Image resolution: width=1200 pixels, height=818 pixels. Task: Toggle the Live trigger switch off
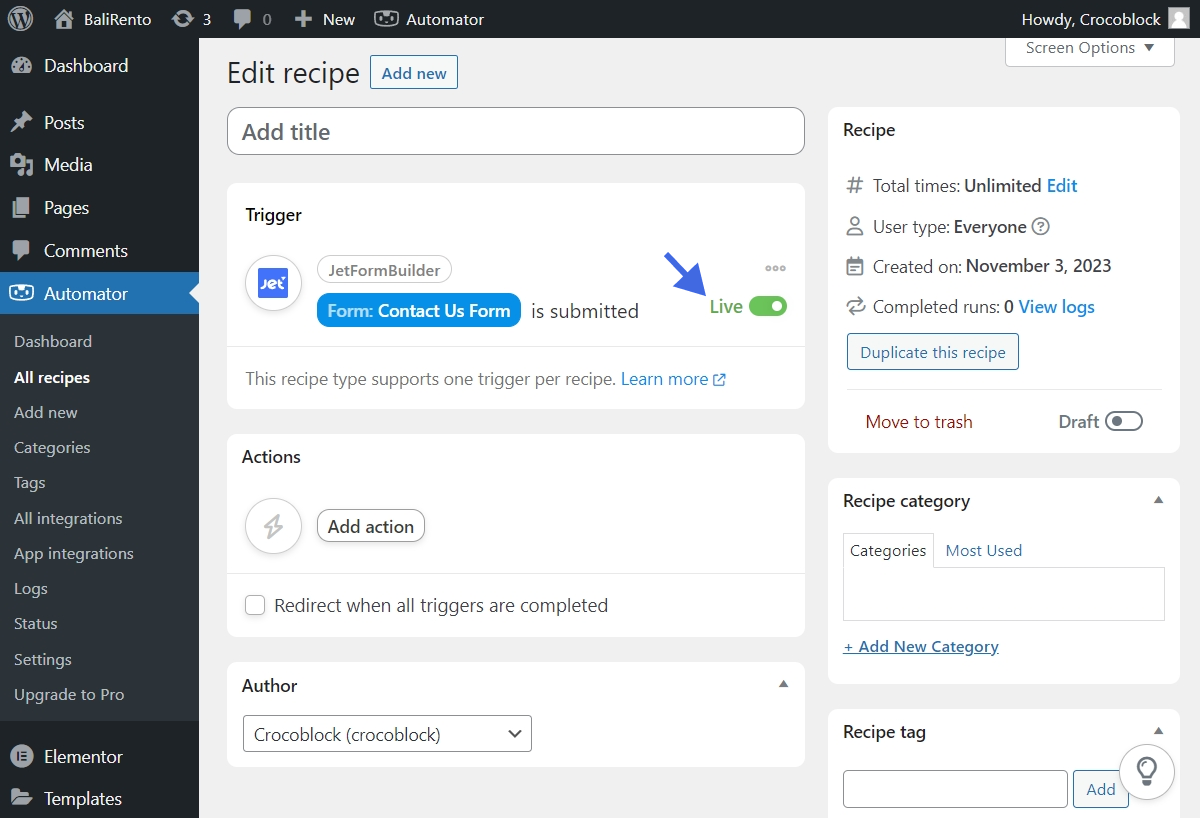coord(768,306)
